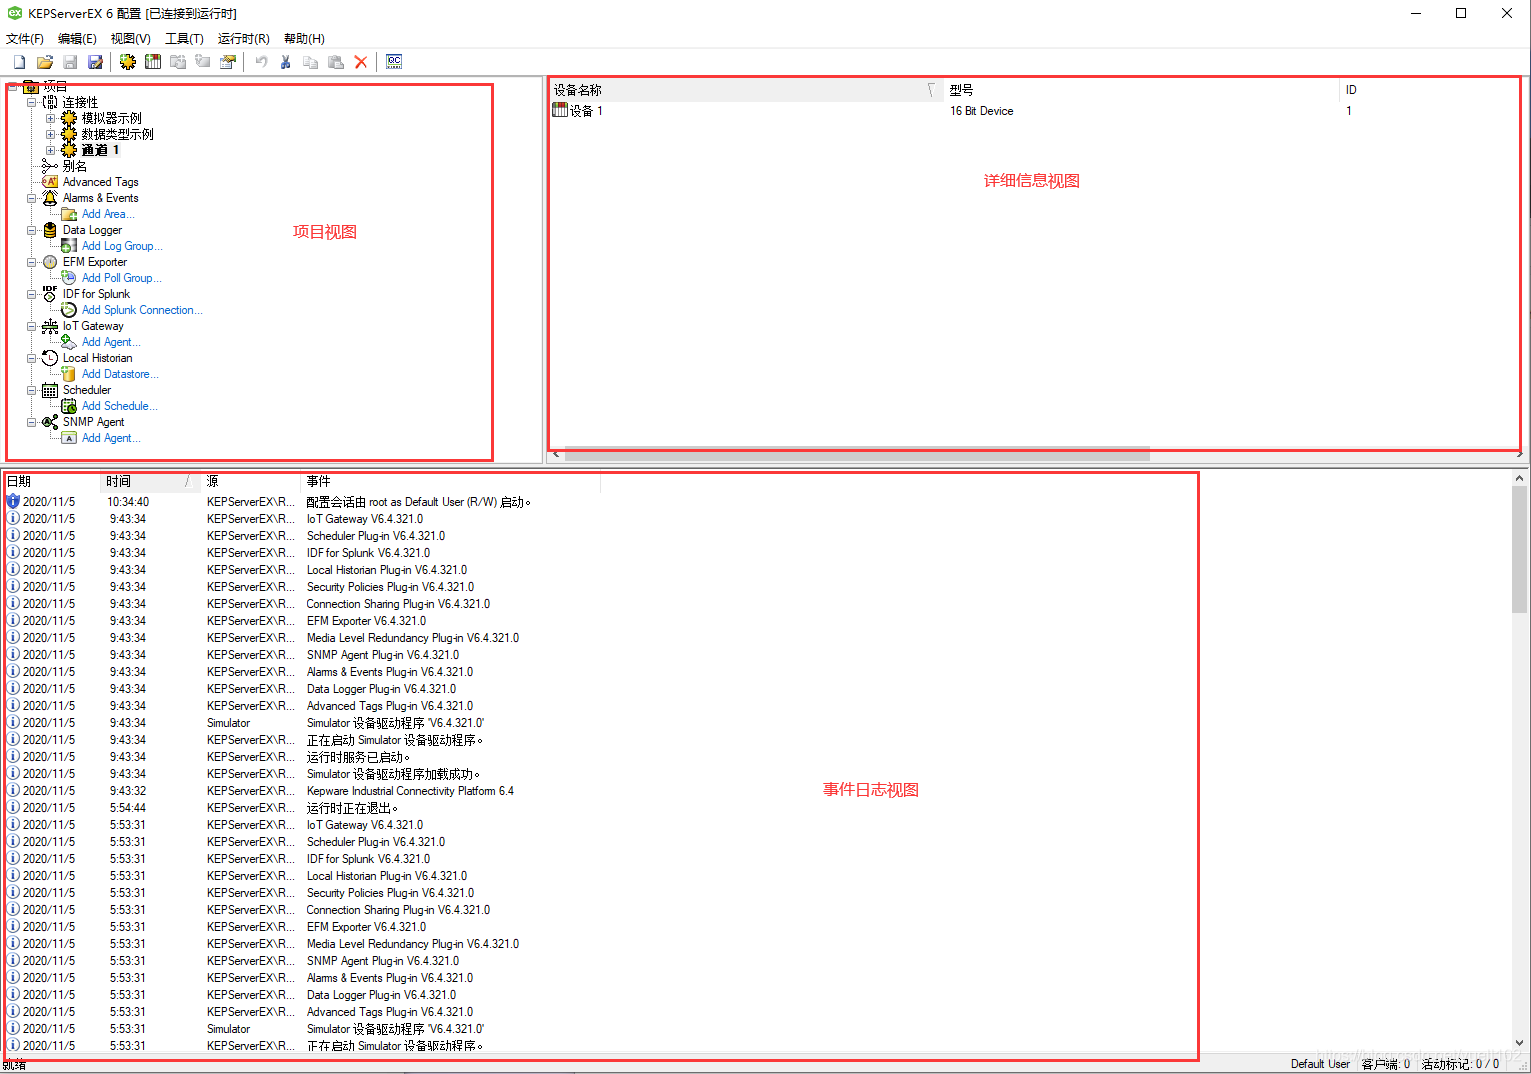Viewport: 1531px width, 1074px height.
Task: Click the New Channel gear icon in toolbar
Action: click(128, 62)
